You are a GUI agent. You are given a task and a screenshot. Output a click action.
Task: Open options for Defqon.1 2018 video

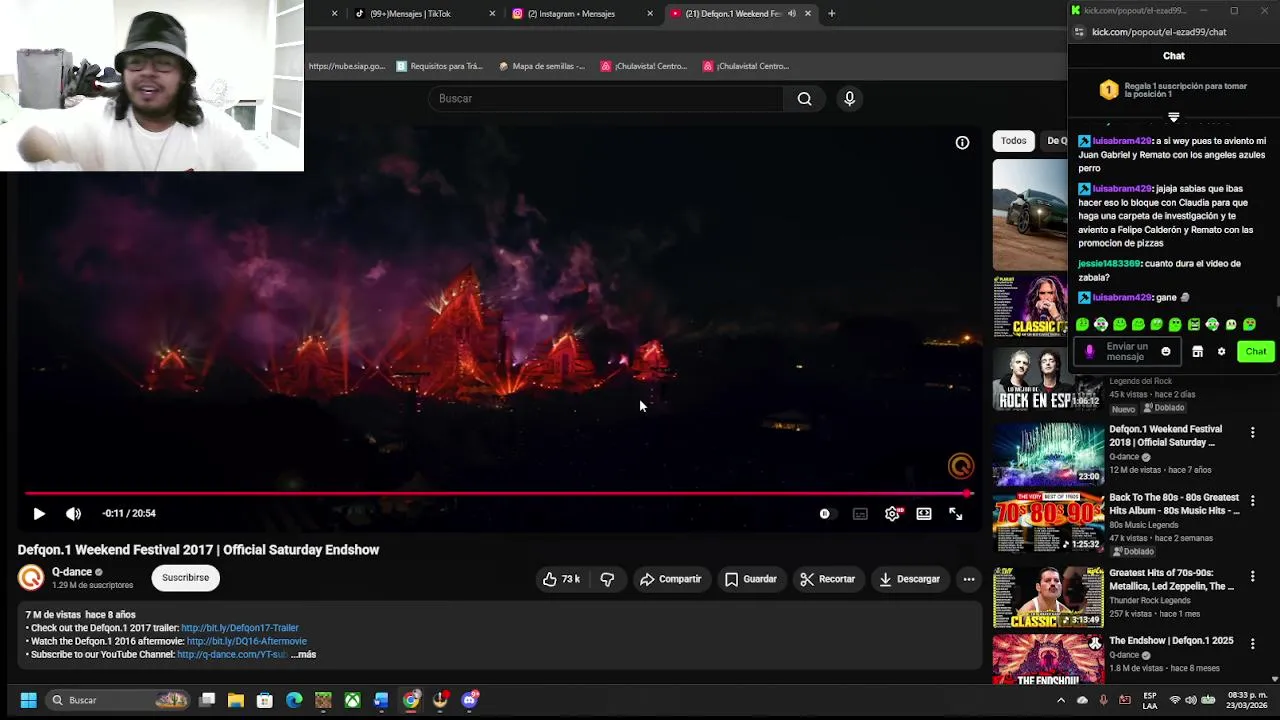click(1252, 433)
